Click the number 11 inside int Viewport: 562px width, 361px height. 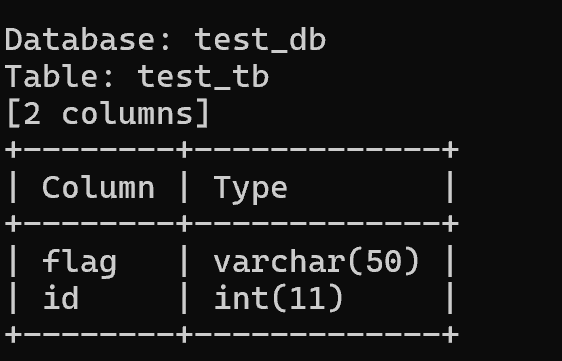pos(307,298)
